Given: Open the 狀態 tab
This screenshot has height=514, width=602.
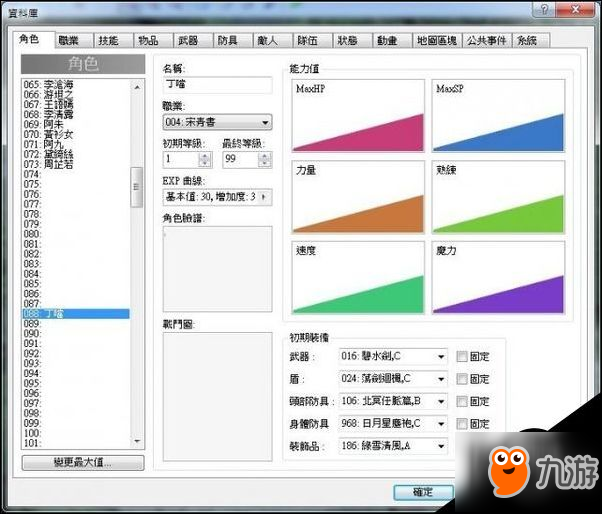Looking at the screenshot, I should coord(352,40).
